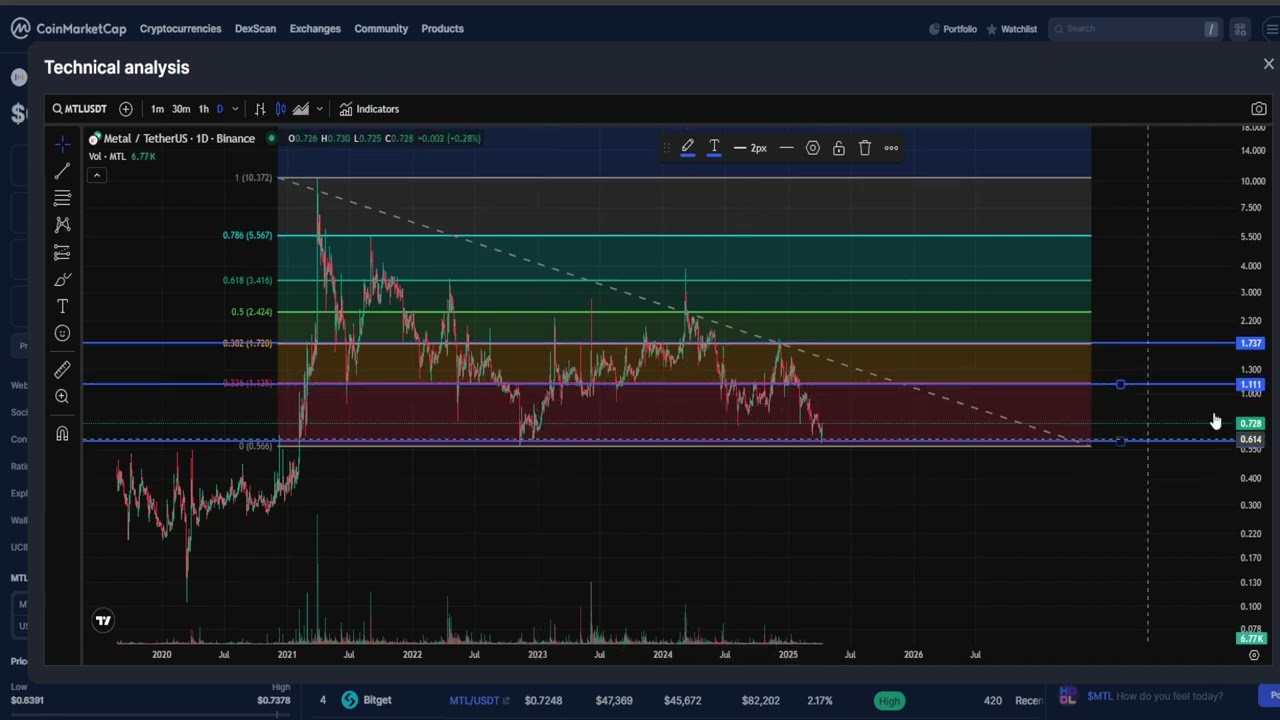Open the Community menu
Viewport: 1280px width, 720px height.
(x=381, y=29)
